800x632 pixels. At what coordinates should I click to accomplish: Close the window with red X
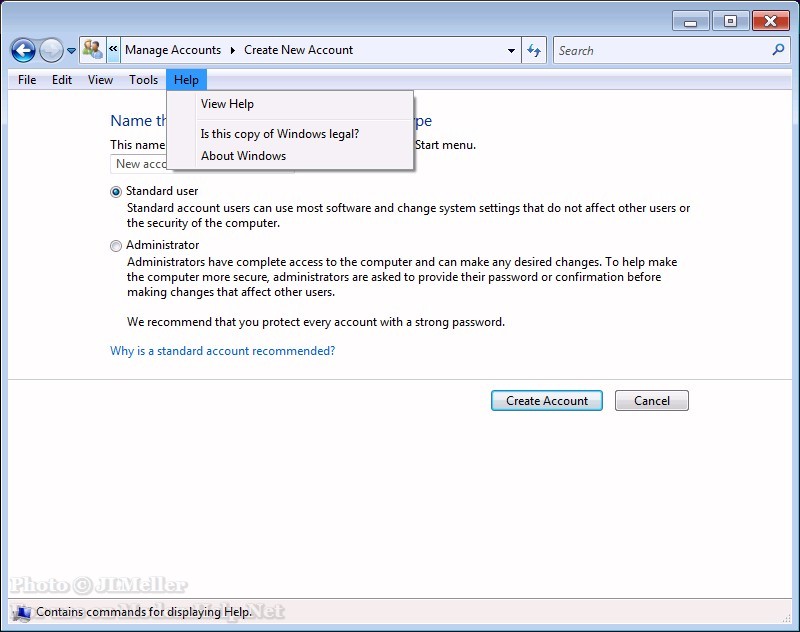770,21
